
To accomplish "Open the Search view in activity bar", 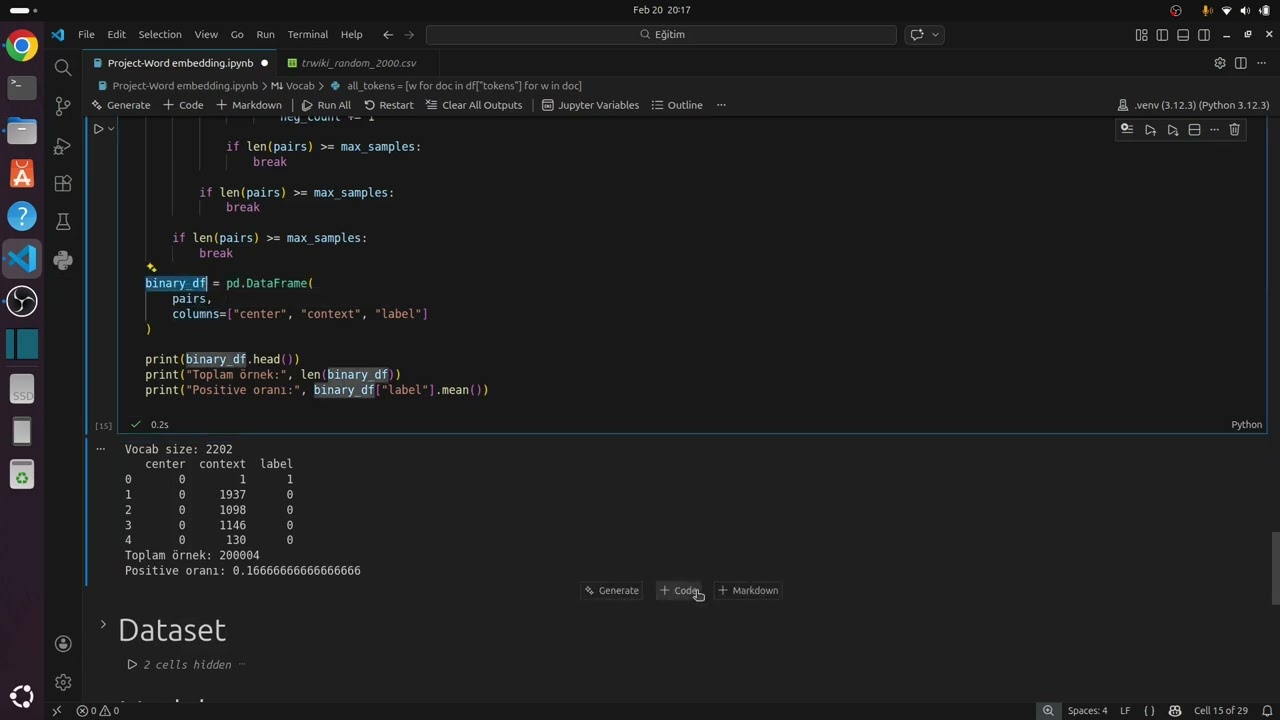I will pyautogui.click(x=63, y=67).
